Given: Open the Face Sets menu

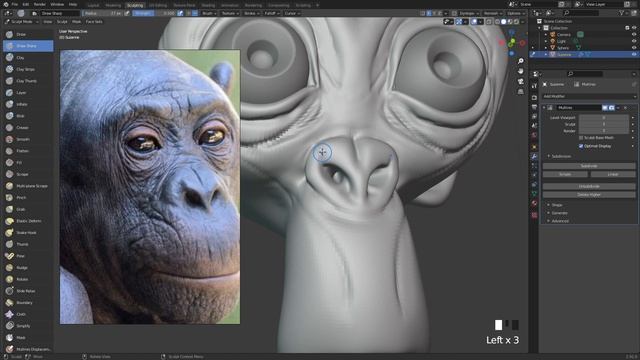Looking at the screenshot, I should [94, 22].
